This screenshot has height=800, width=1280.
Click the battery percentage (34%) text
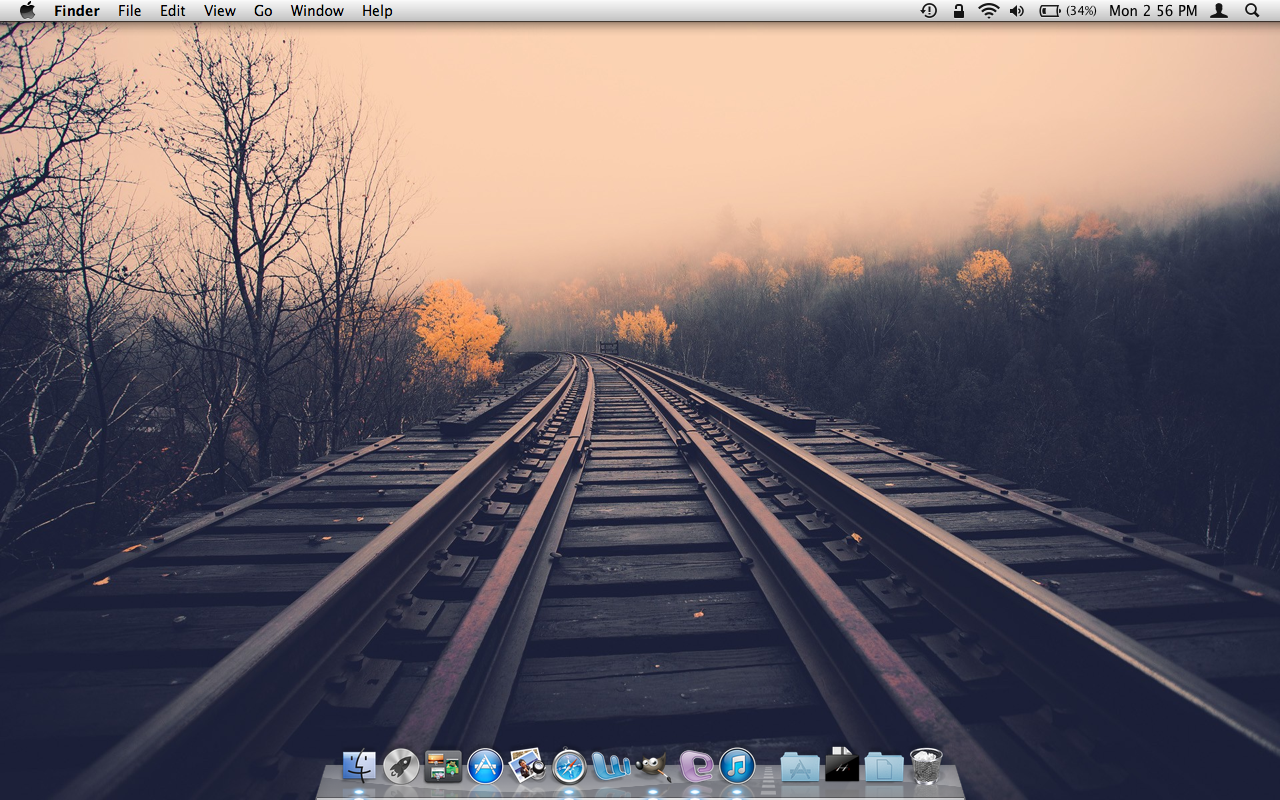pos(1081,11)
